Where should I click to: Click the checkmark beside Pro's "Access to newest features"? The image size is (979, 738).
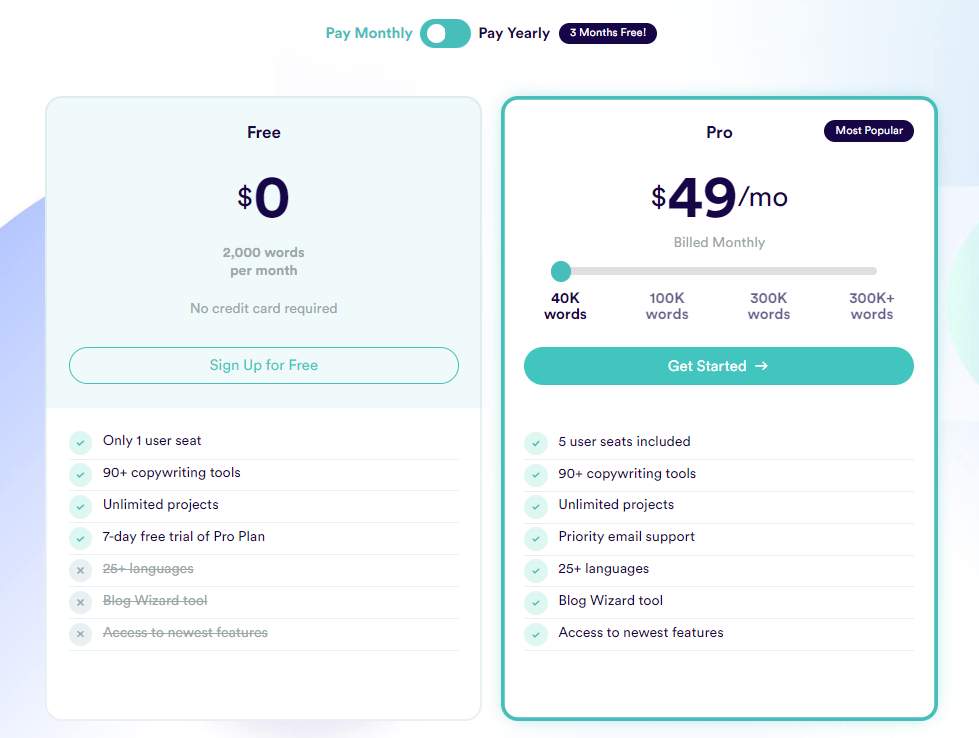(x=535, y=634)
